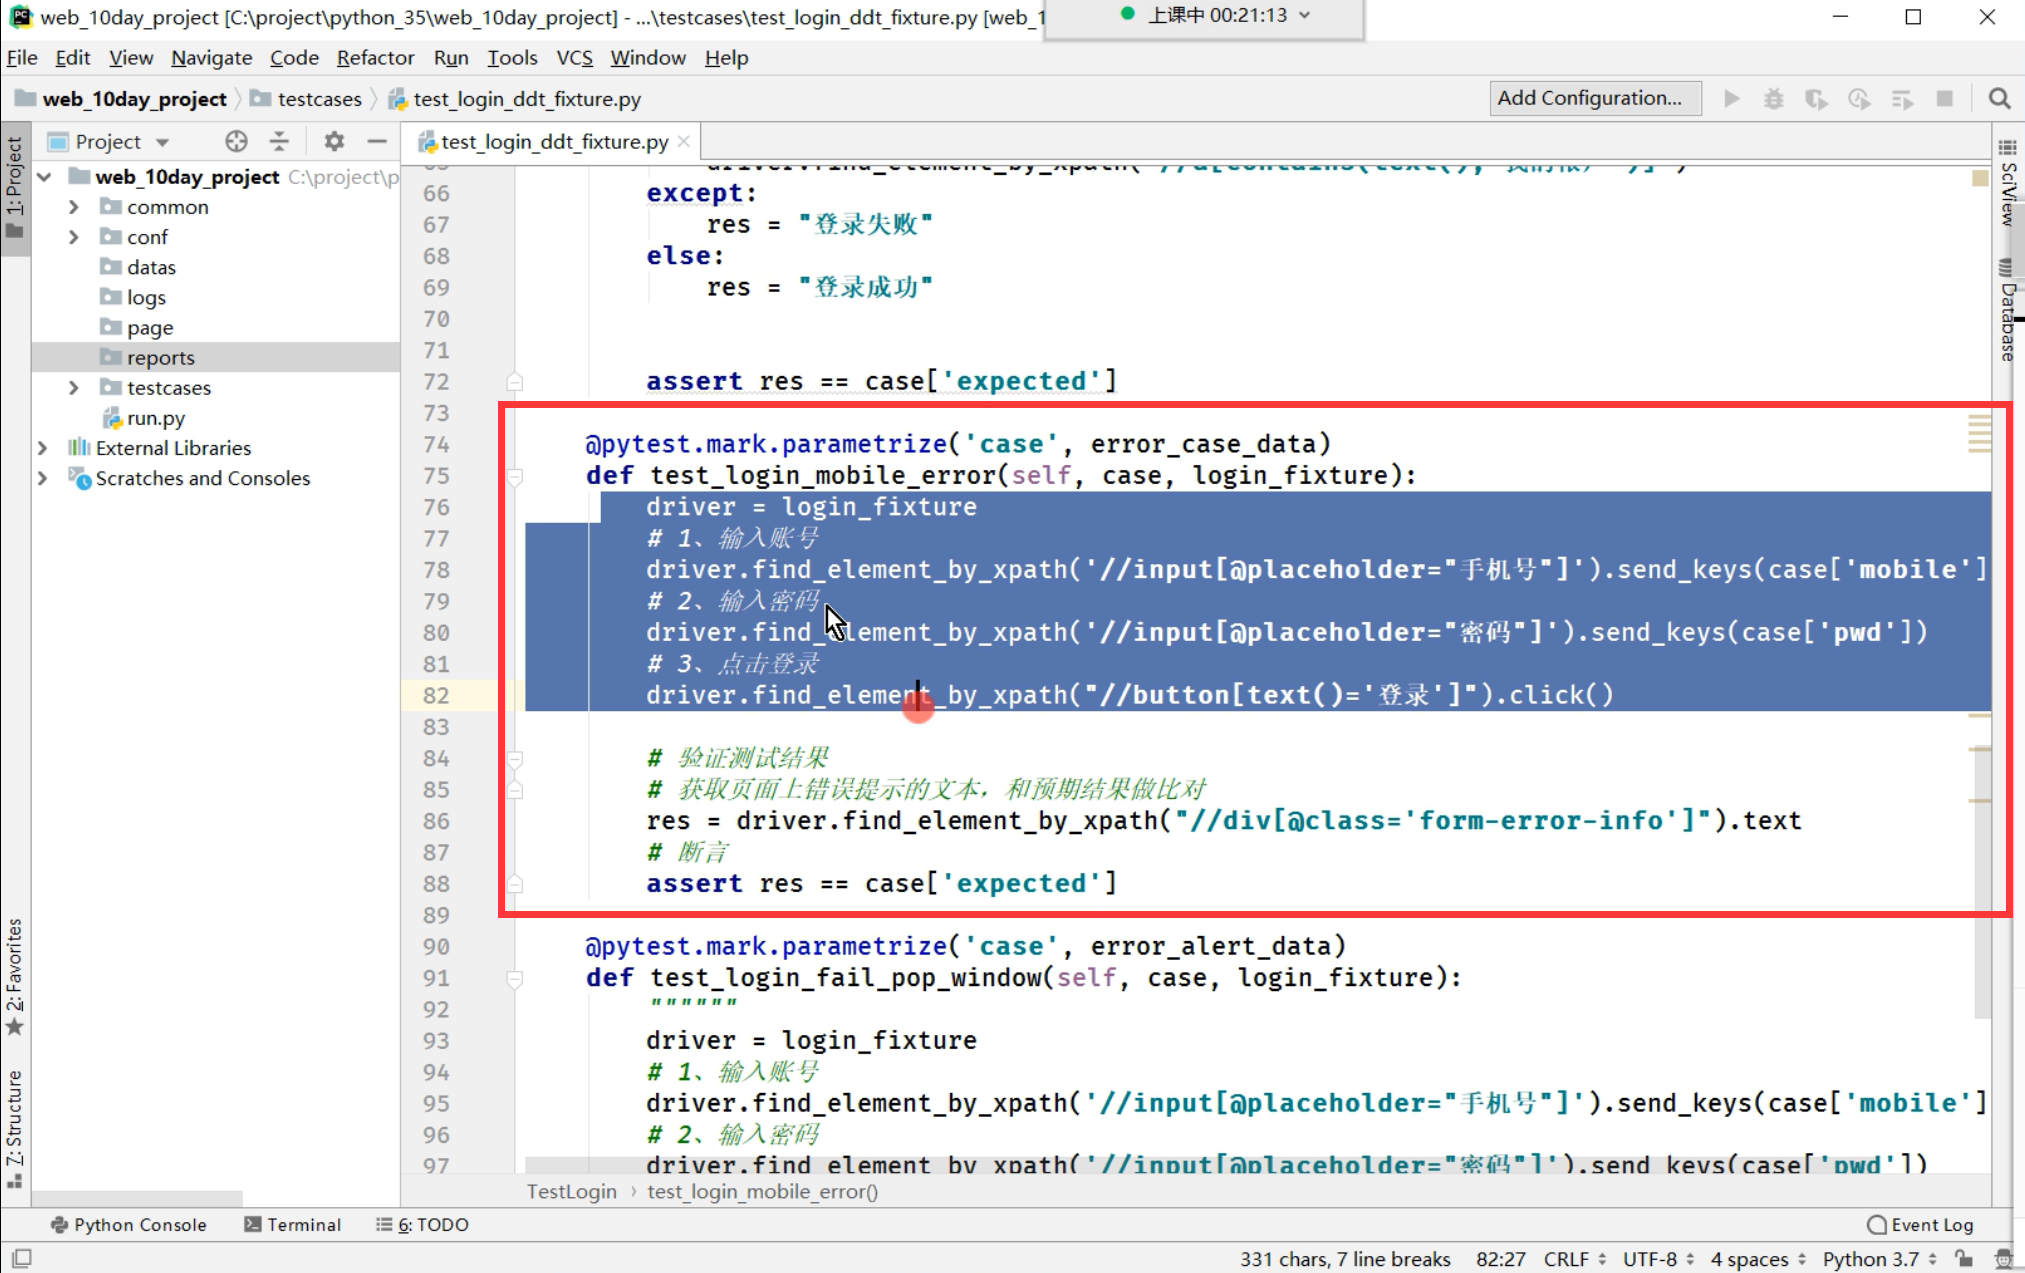
Task: Hide the Project panel with minus icon
Action: click(377, 141)
